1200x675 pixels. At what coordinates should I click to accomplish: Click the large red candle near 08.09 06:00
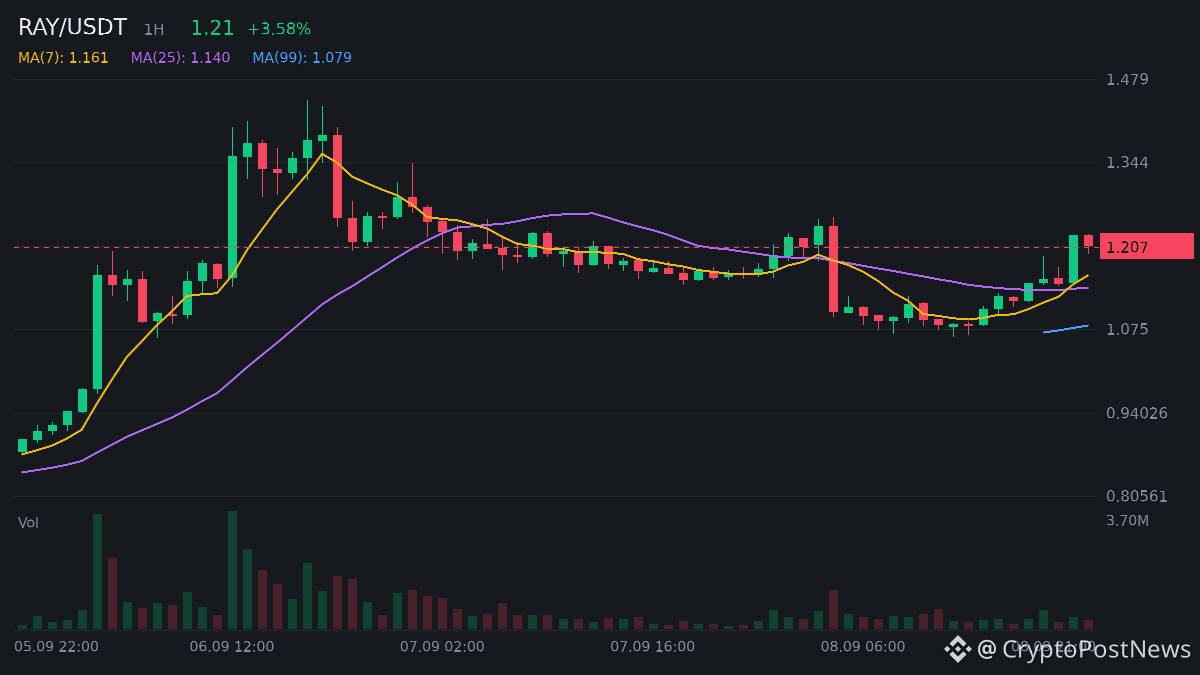pos(833,269)
